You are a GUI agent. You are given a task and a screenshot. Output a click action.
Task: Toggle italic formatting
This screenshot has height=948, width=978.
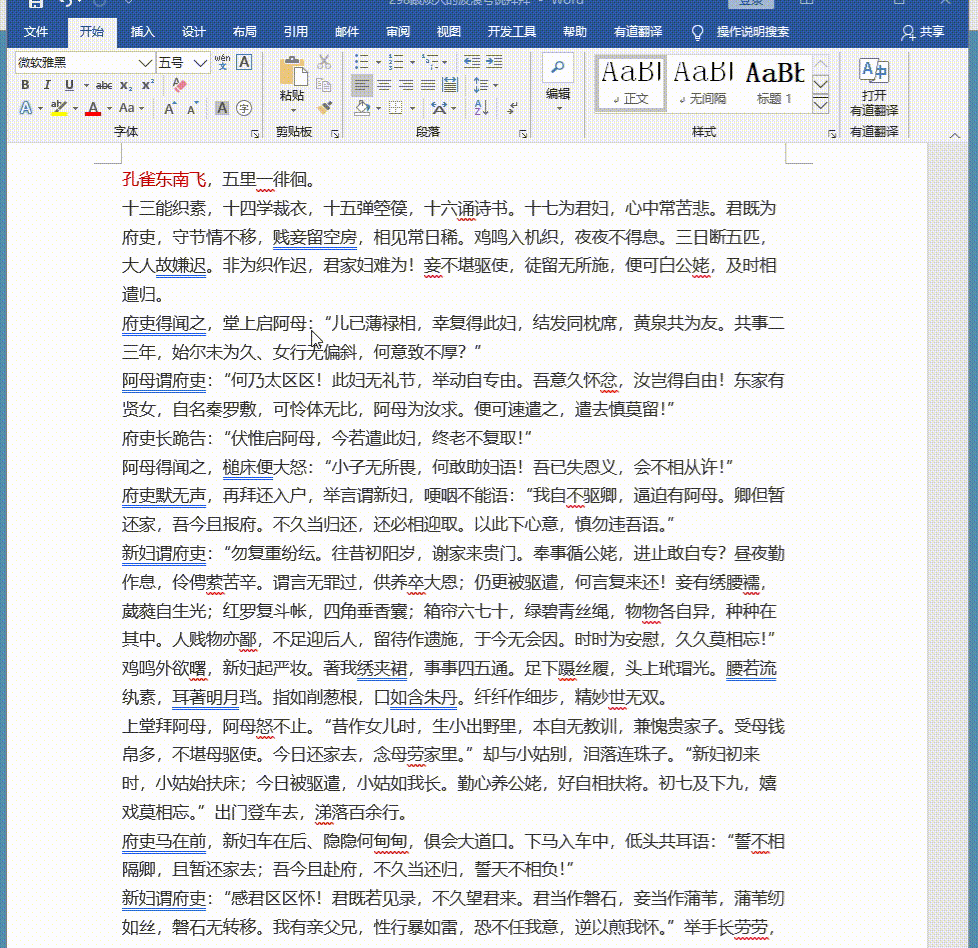47,85
